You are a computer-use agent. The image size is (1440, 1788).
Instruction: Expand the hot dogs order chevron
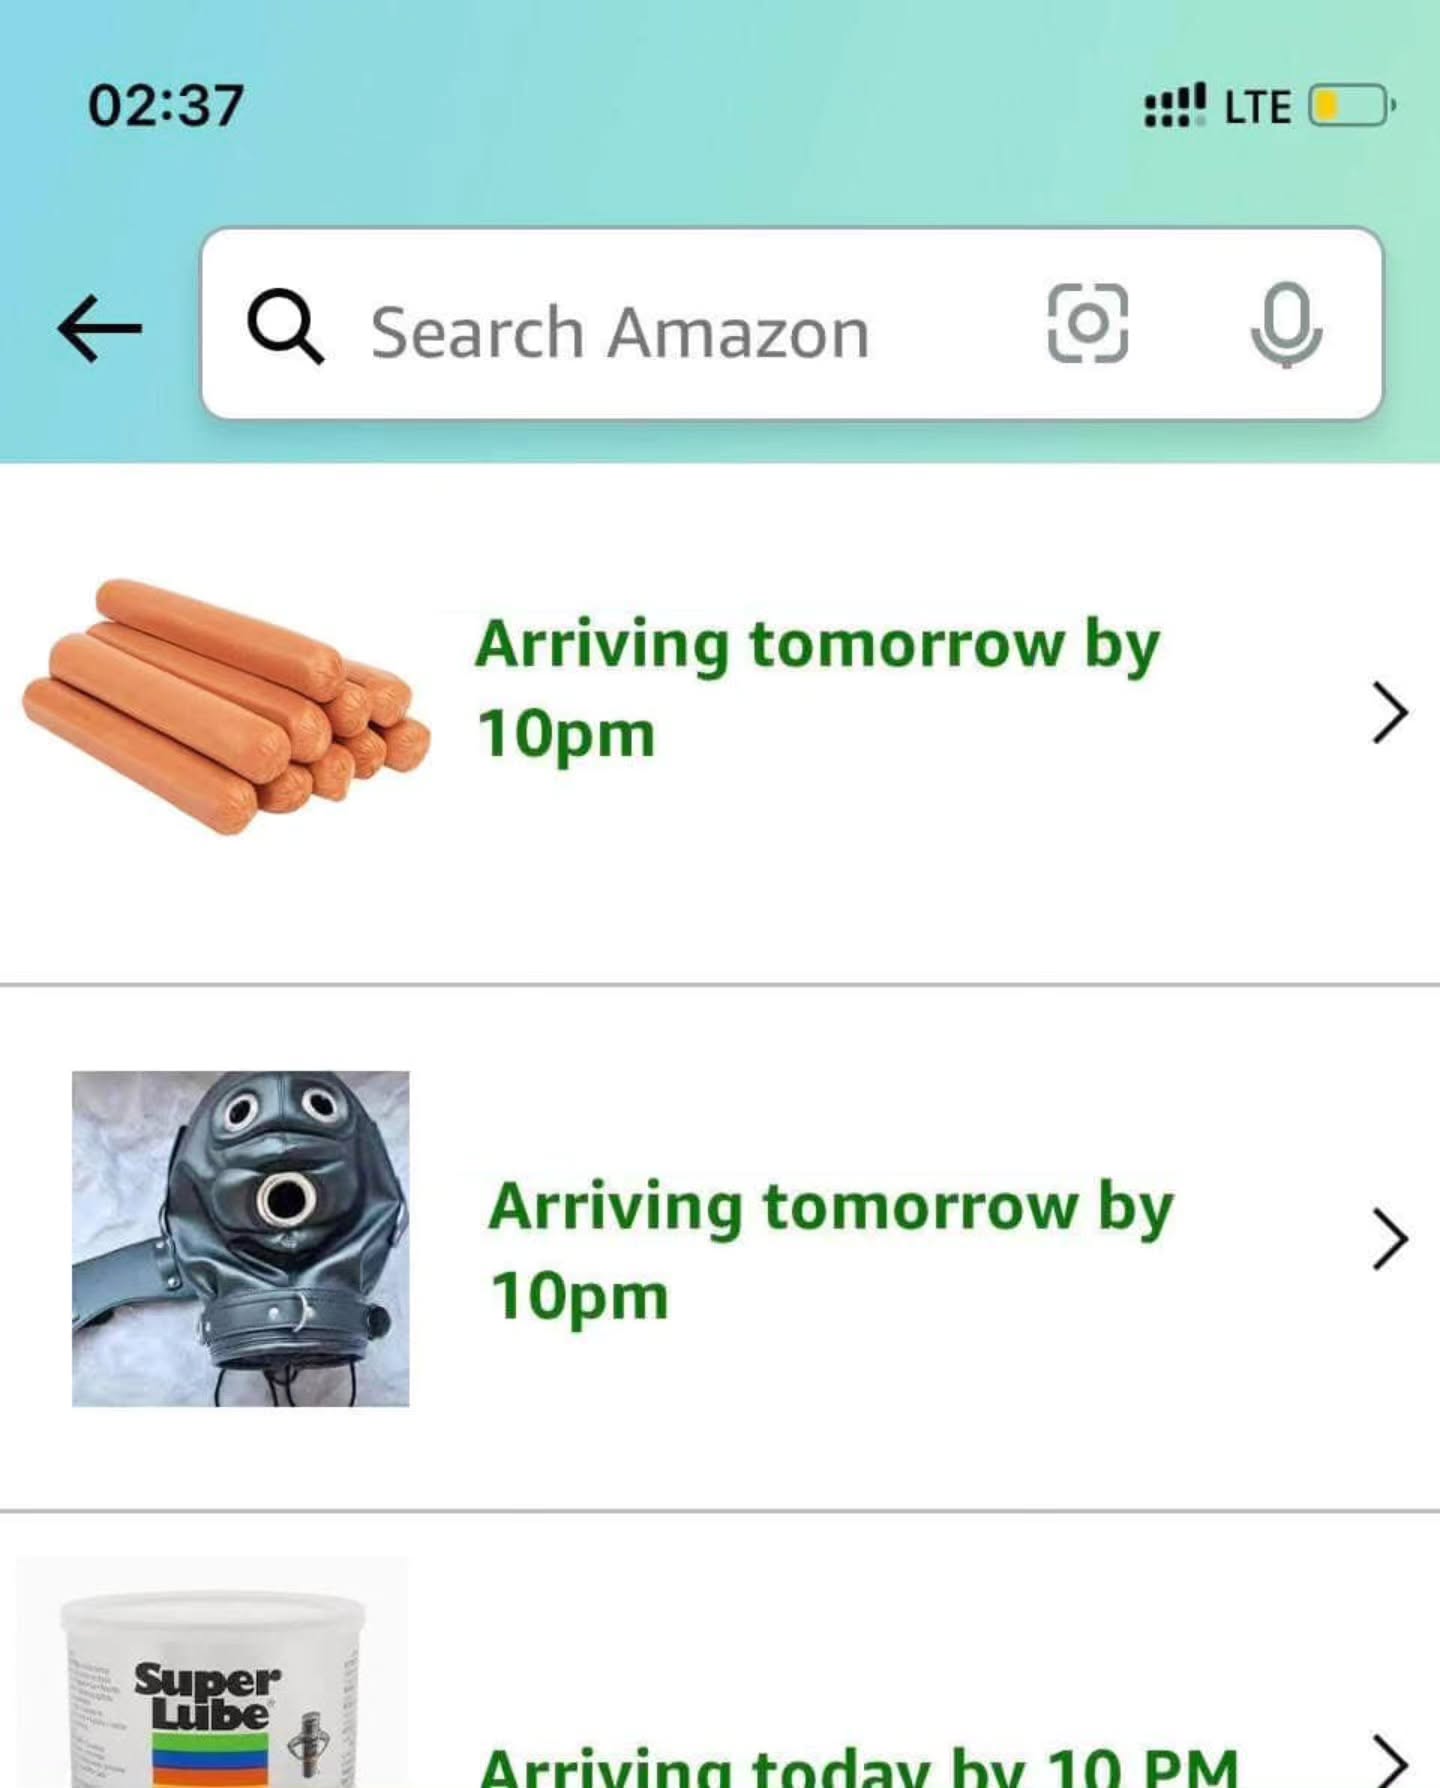(1389, 713)
